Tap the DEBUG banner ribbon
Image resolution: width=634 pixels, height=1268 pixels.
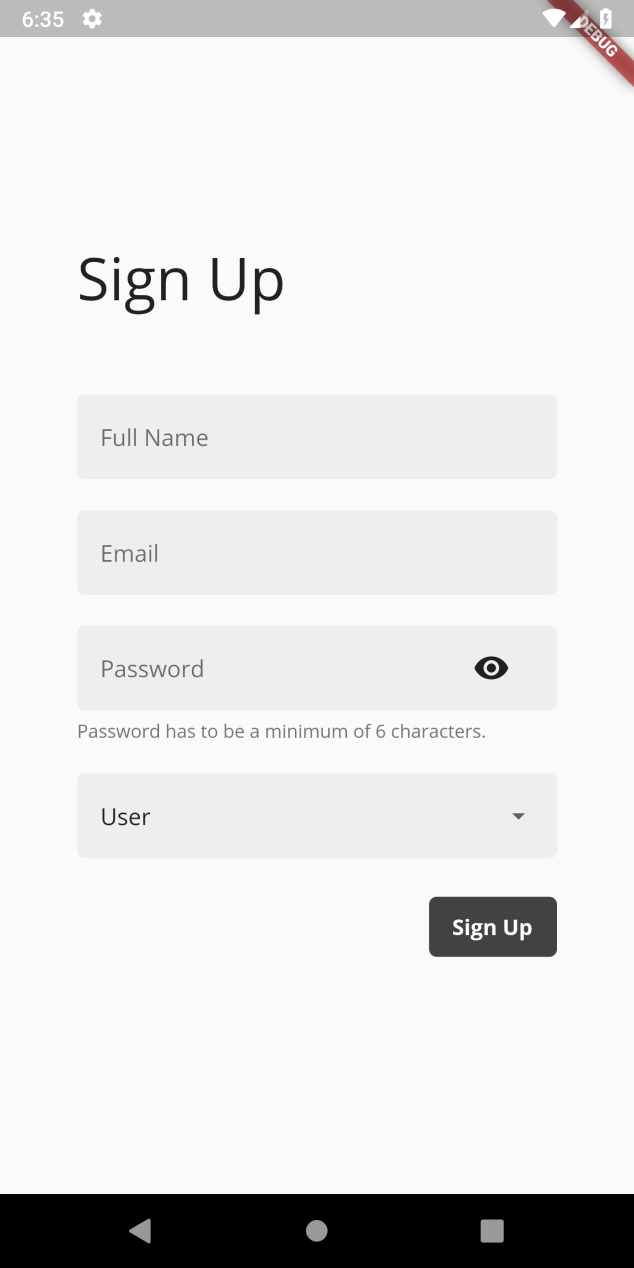597,38
